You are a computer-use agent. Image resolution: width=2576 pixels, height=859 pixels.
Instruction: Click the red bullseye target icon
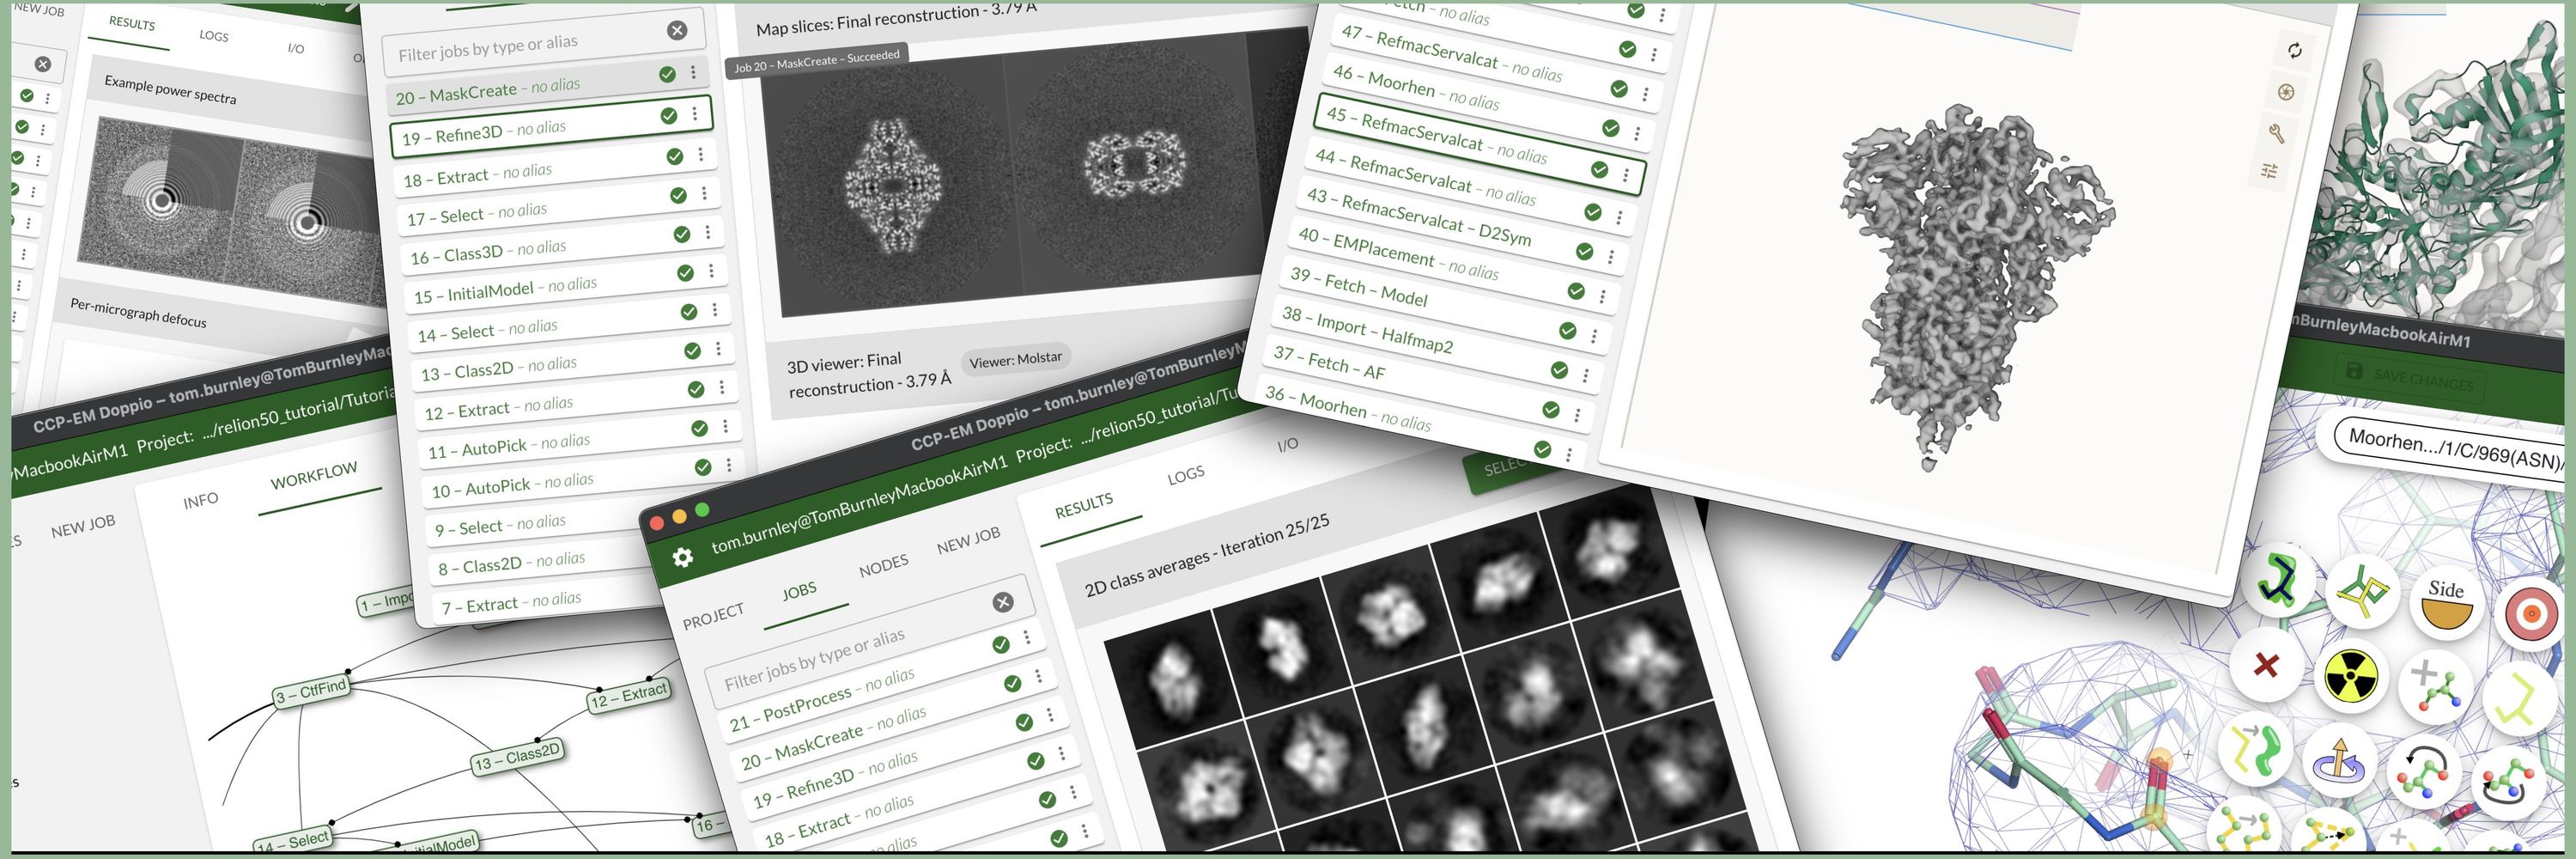(2530, 613)
